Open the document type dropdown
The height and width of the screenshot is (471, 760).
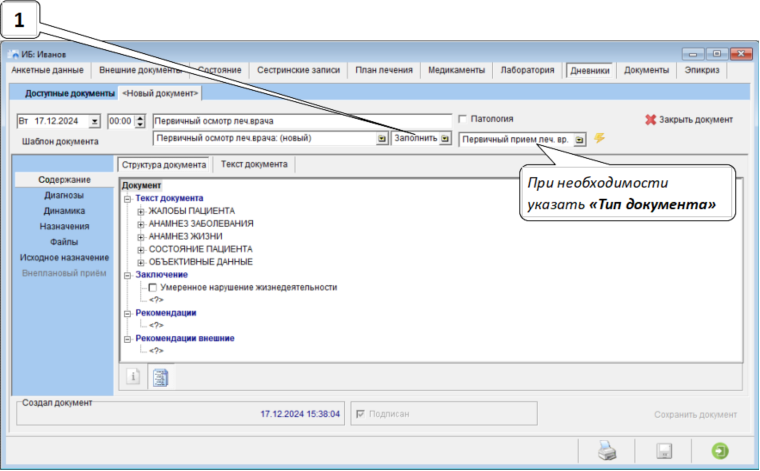580,140
